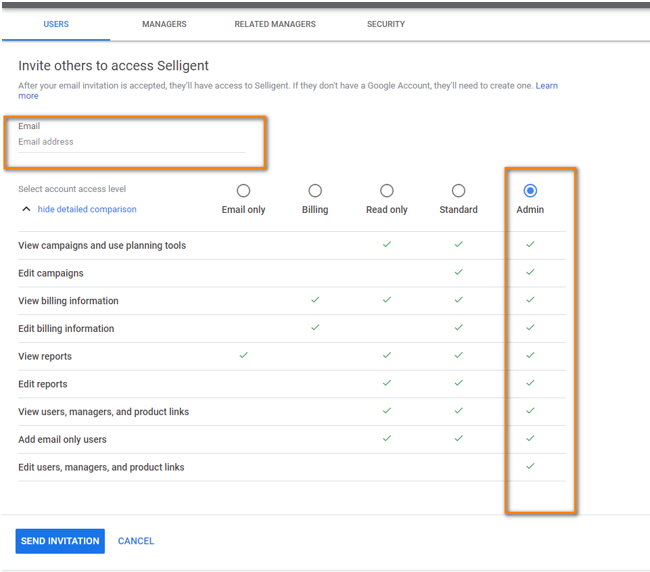Select the Email only access level
650x572 pixels.
(243, 191)
